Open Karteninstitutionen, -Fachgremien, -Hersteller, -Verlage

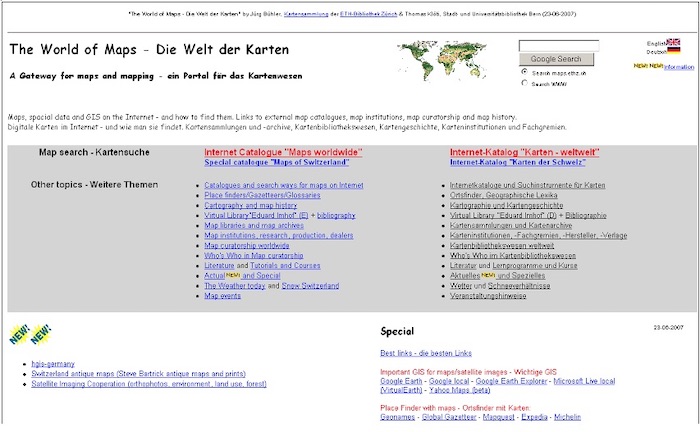[x=538, y=235]
